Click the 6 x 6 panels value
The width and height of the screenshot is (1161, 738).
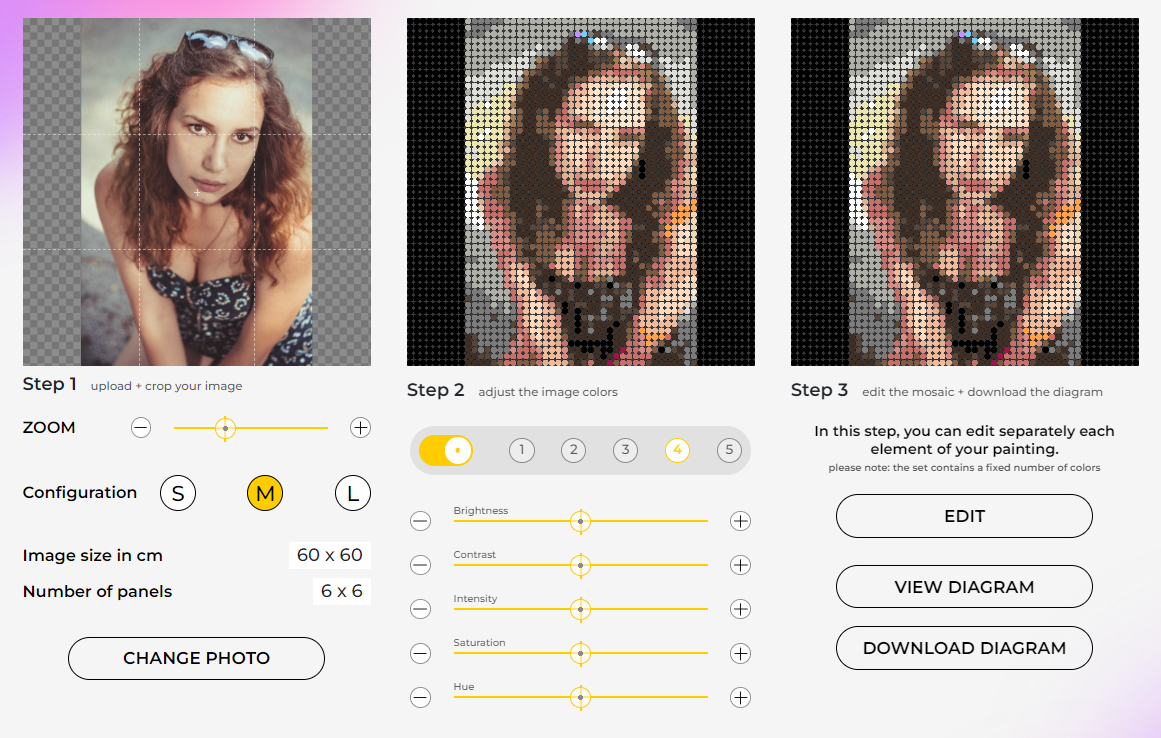point(341,591)
